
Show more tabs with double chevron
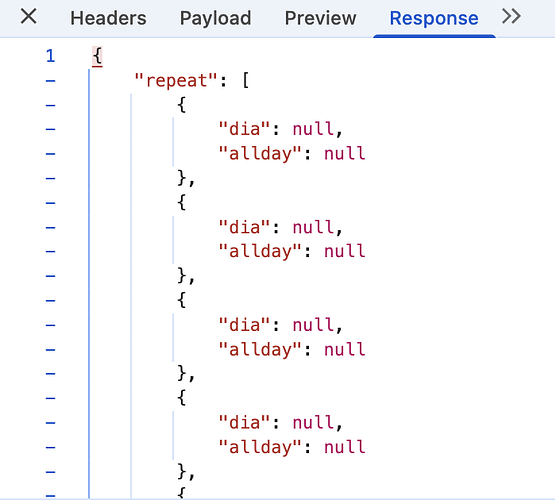[x=511, y=17]
